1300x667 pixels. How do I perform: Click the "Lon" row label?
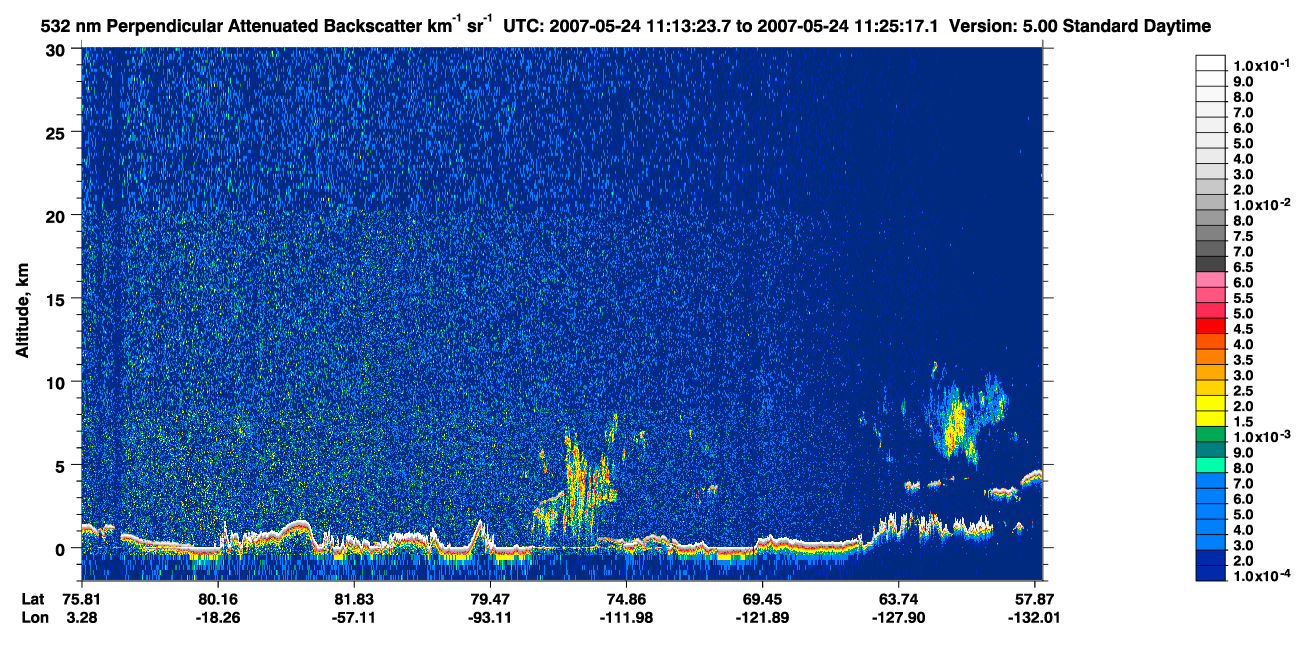34,617
